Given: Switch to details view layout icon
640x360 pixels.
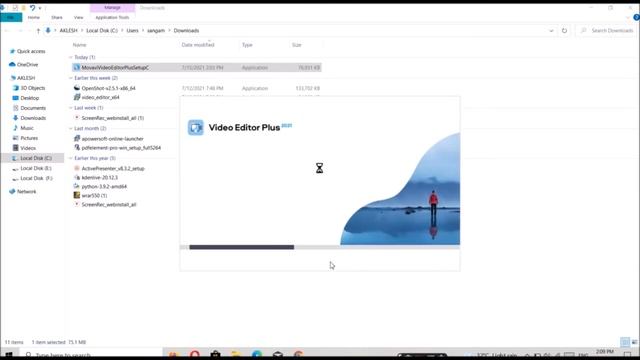Looking at the screenshot, I should tap(625, 342).
